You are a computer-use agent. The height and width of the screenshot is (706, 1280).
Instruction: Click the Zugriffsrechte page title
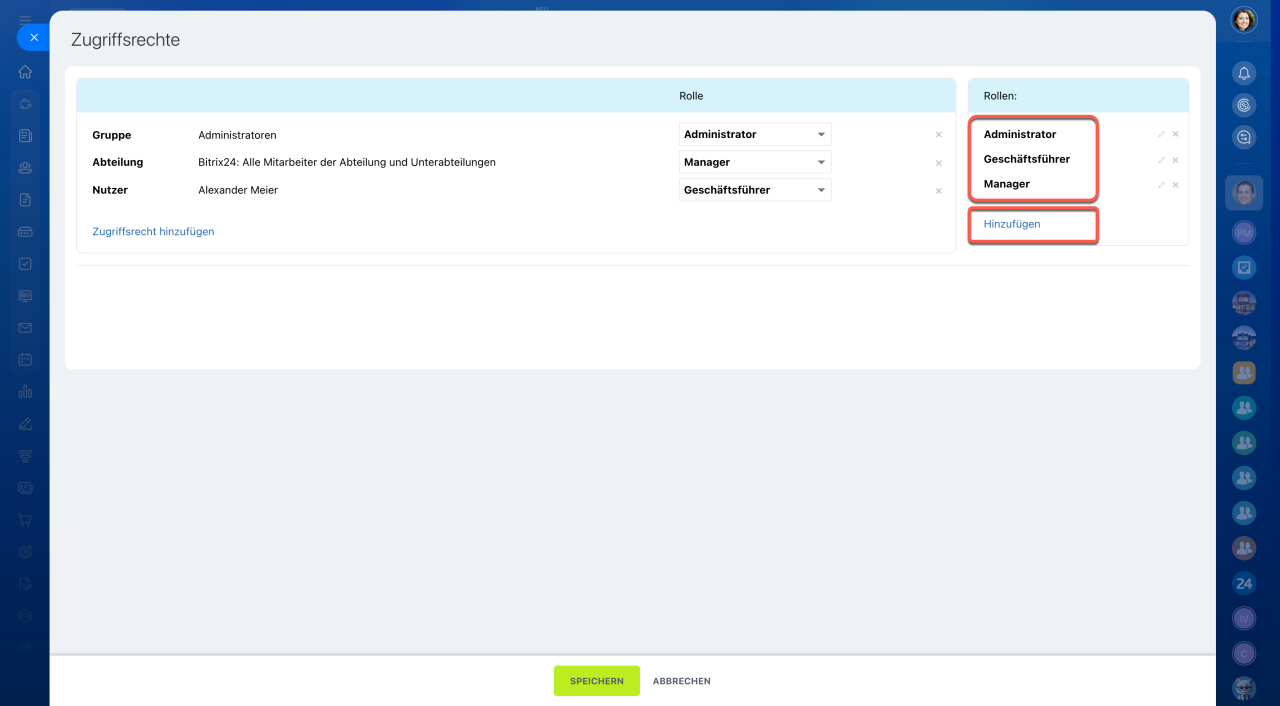click(125, 40)
